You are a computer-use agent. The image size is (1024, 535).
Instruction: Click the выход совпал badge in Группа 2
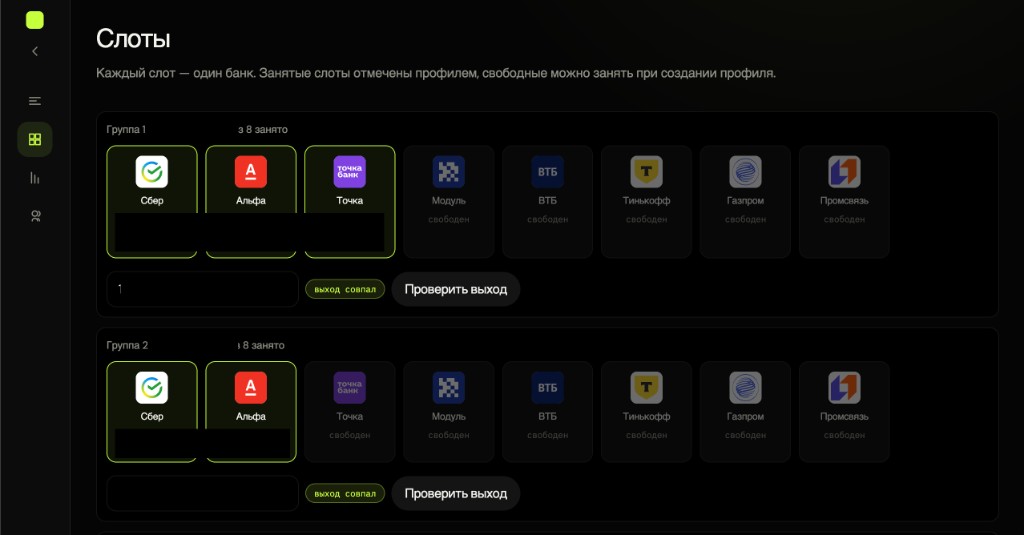(345, 494)
